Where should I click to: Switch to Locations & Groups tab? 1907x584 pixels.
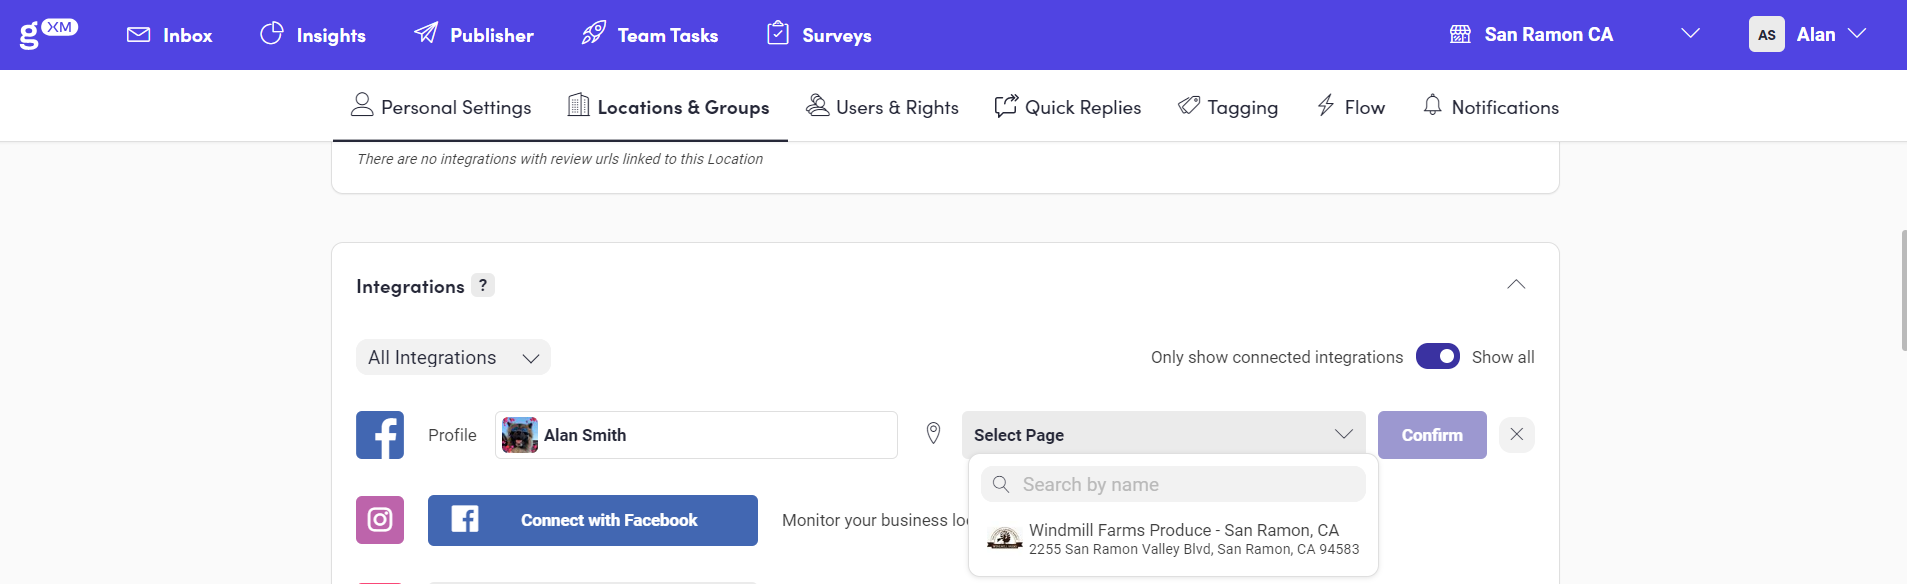[x=668, y=106]
